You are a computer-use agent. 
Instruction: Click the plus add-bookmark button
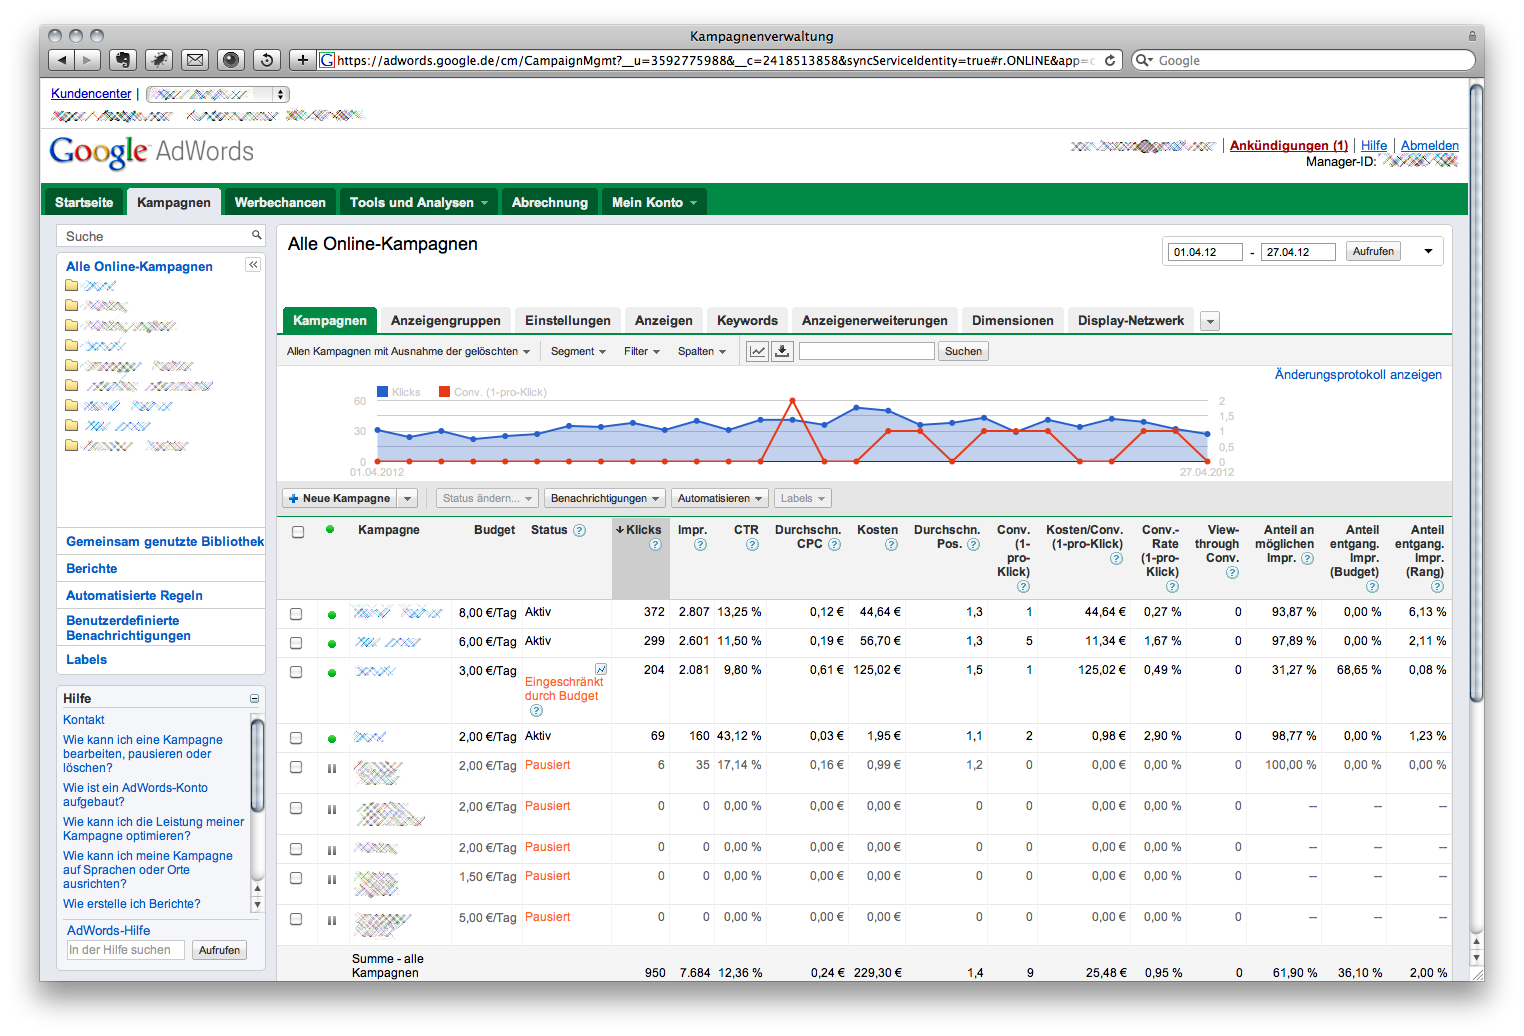pyautogui.click(x=303, y=60)
